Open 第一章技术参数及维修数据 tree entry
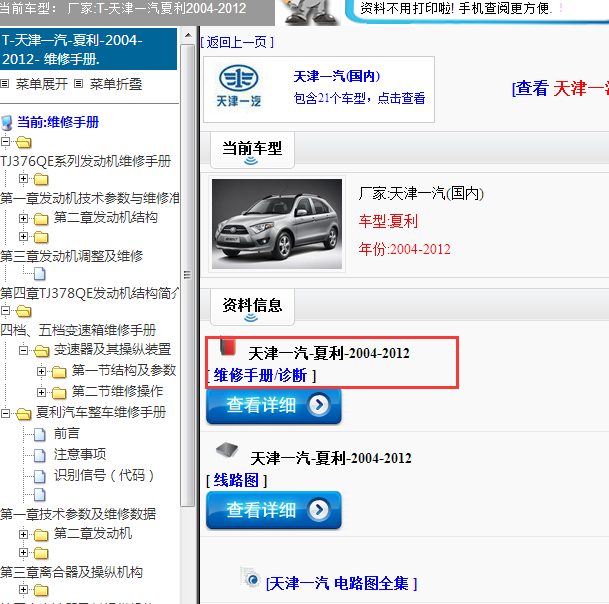This screenshot has width=609, height=604. click(78, 514)
